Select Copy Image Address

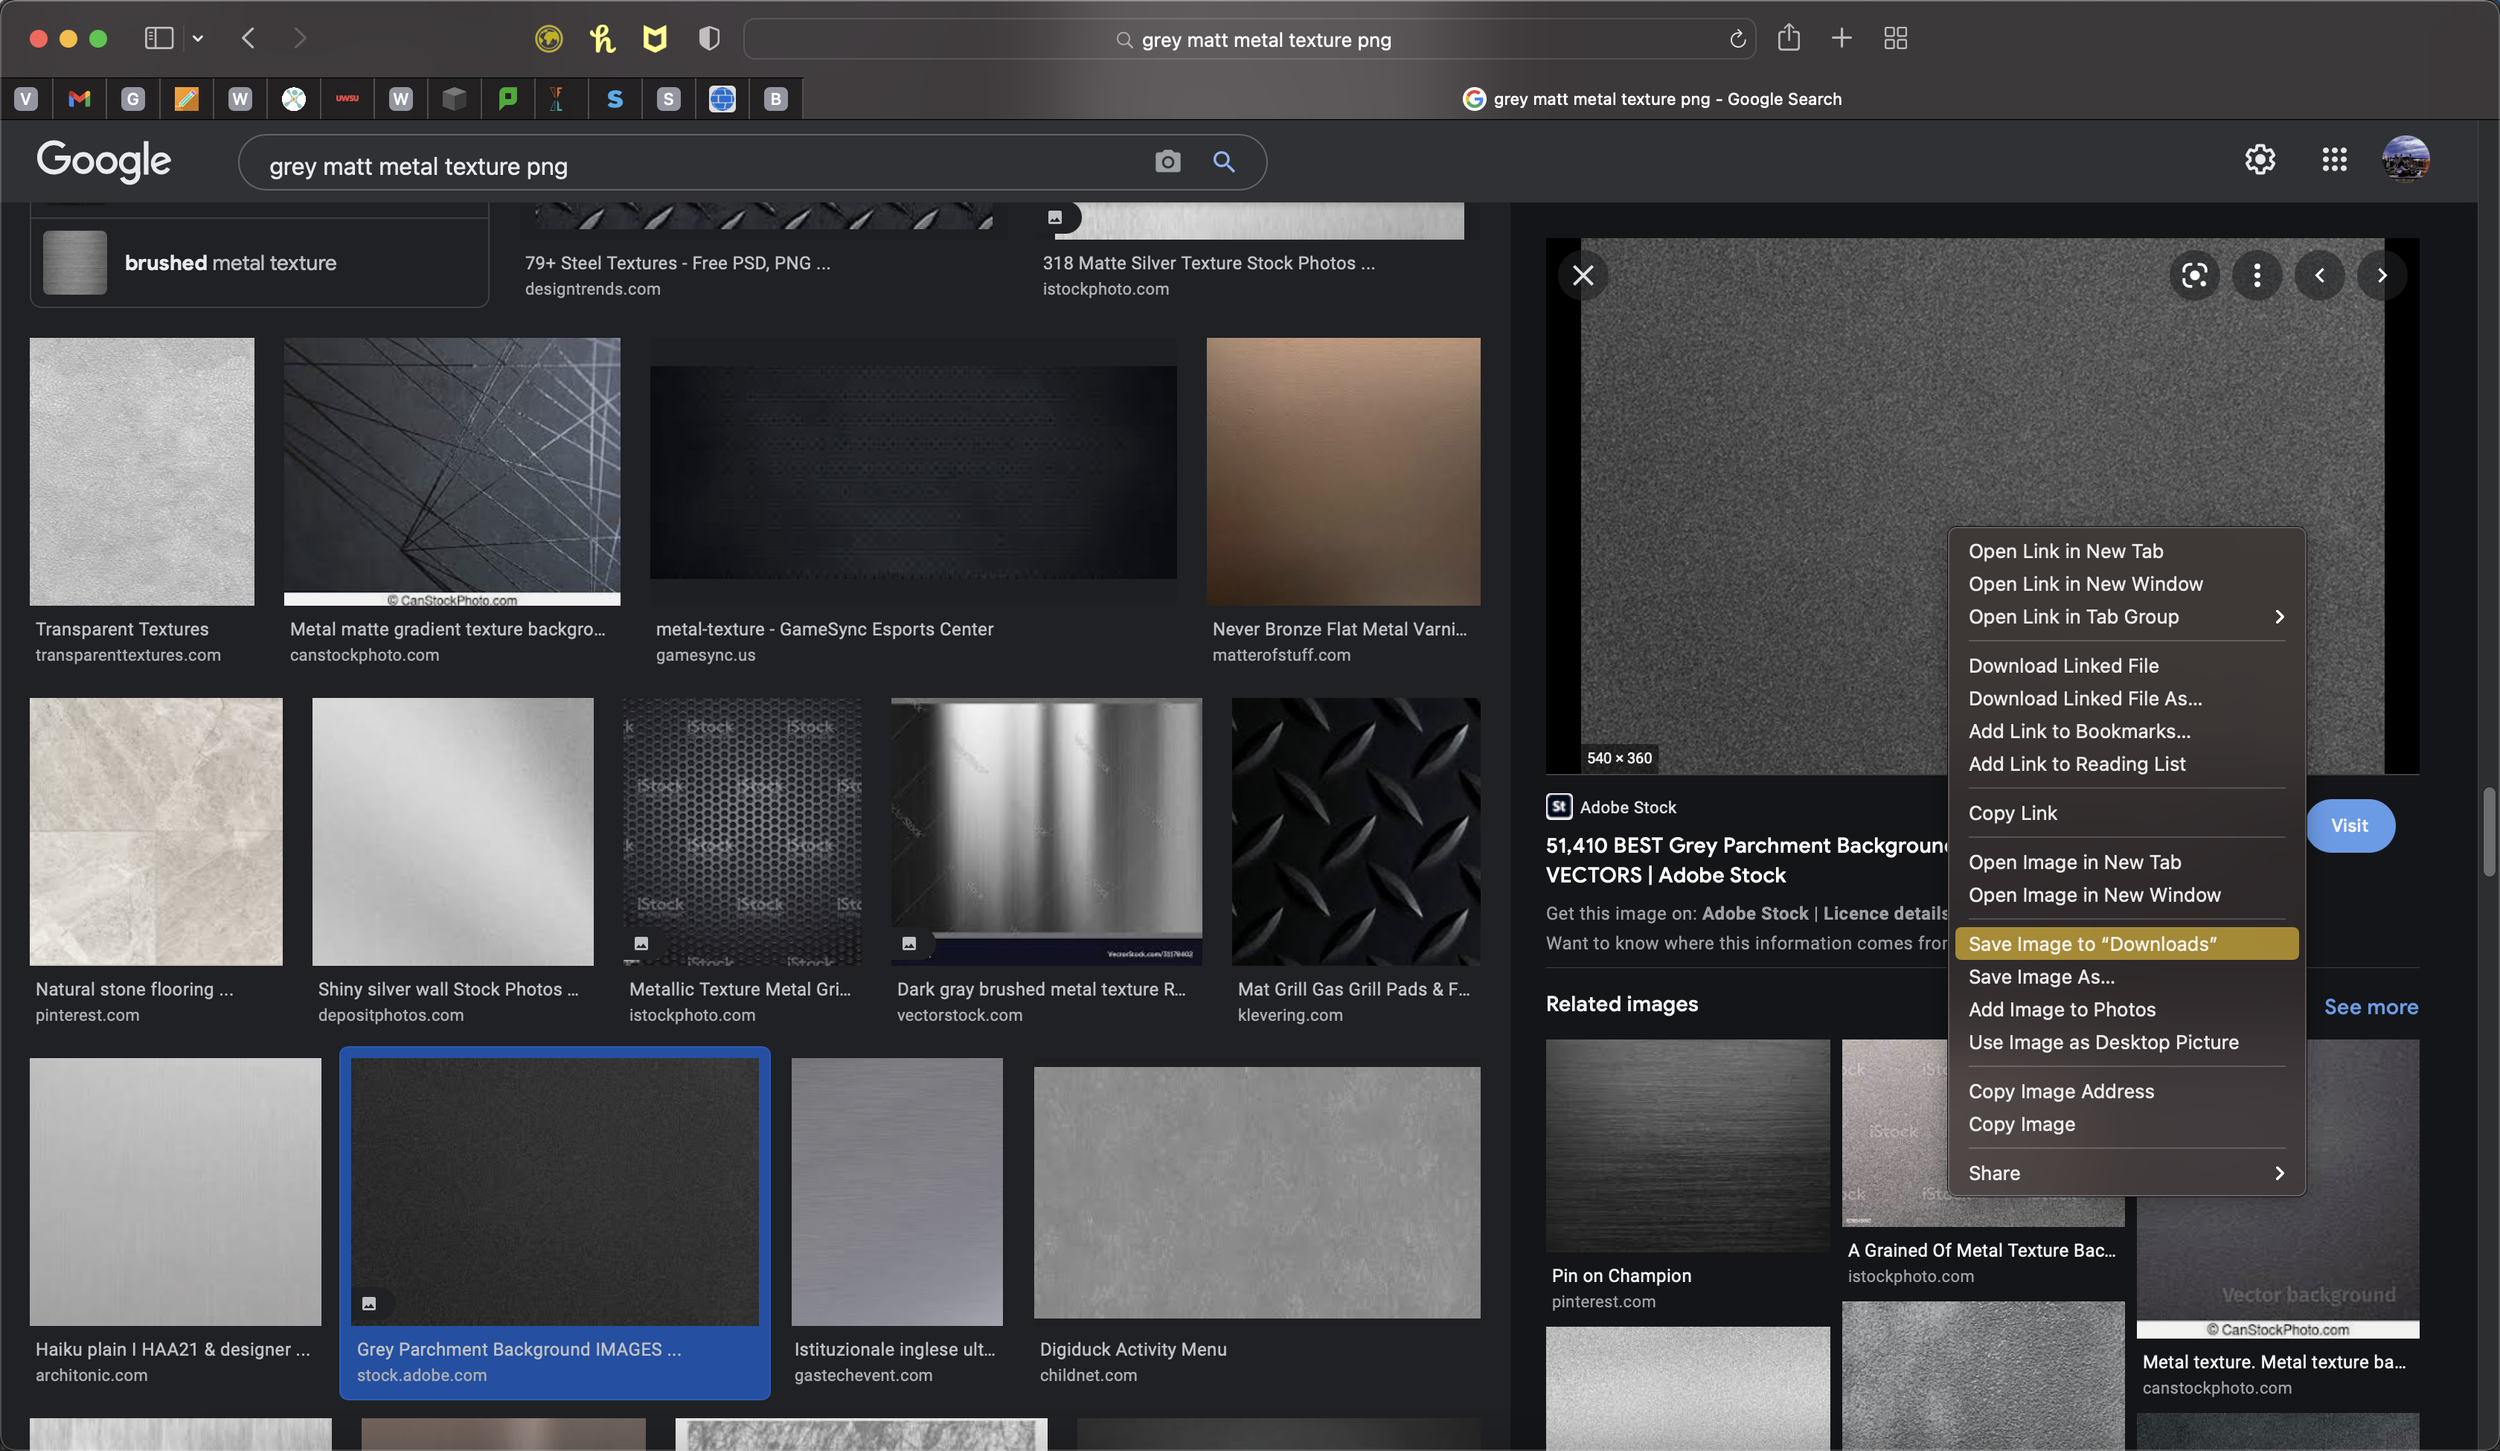click(2126, 1091)
